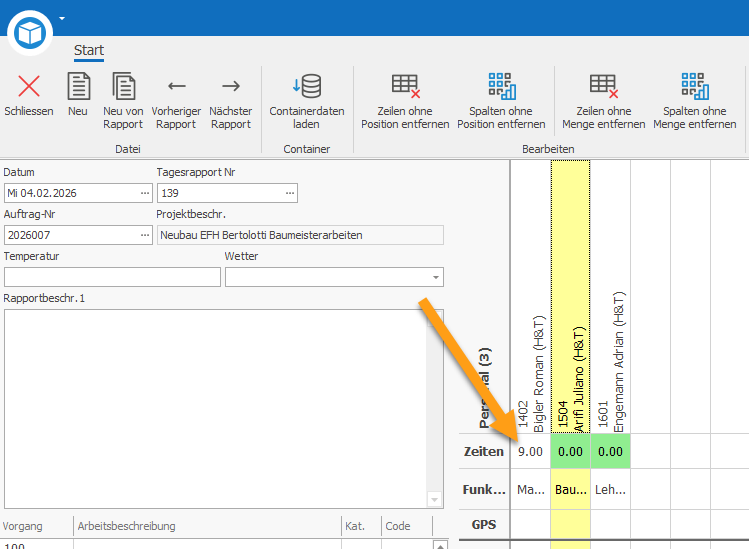Select the Start ribbon tab
The image size is (749, 549).
[89, 50]
